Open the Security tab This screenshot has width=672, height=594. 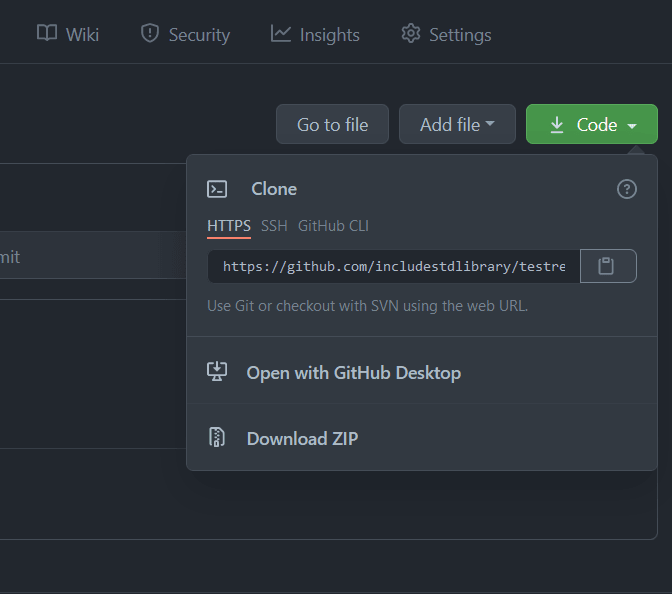pyautogui.click(x=185, y=34)
